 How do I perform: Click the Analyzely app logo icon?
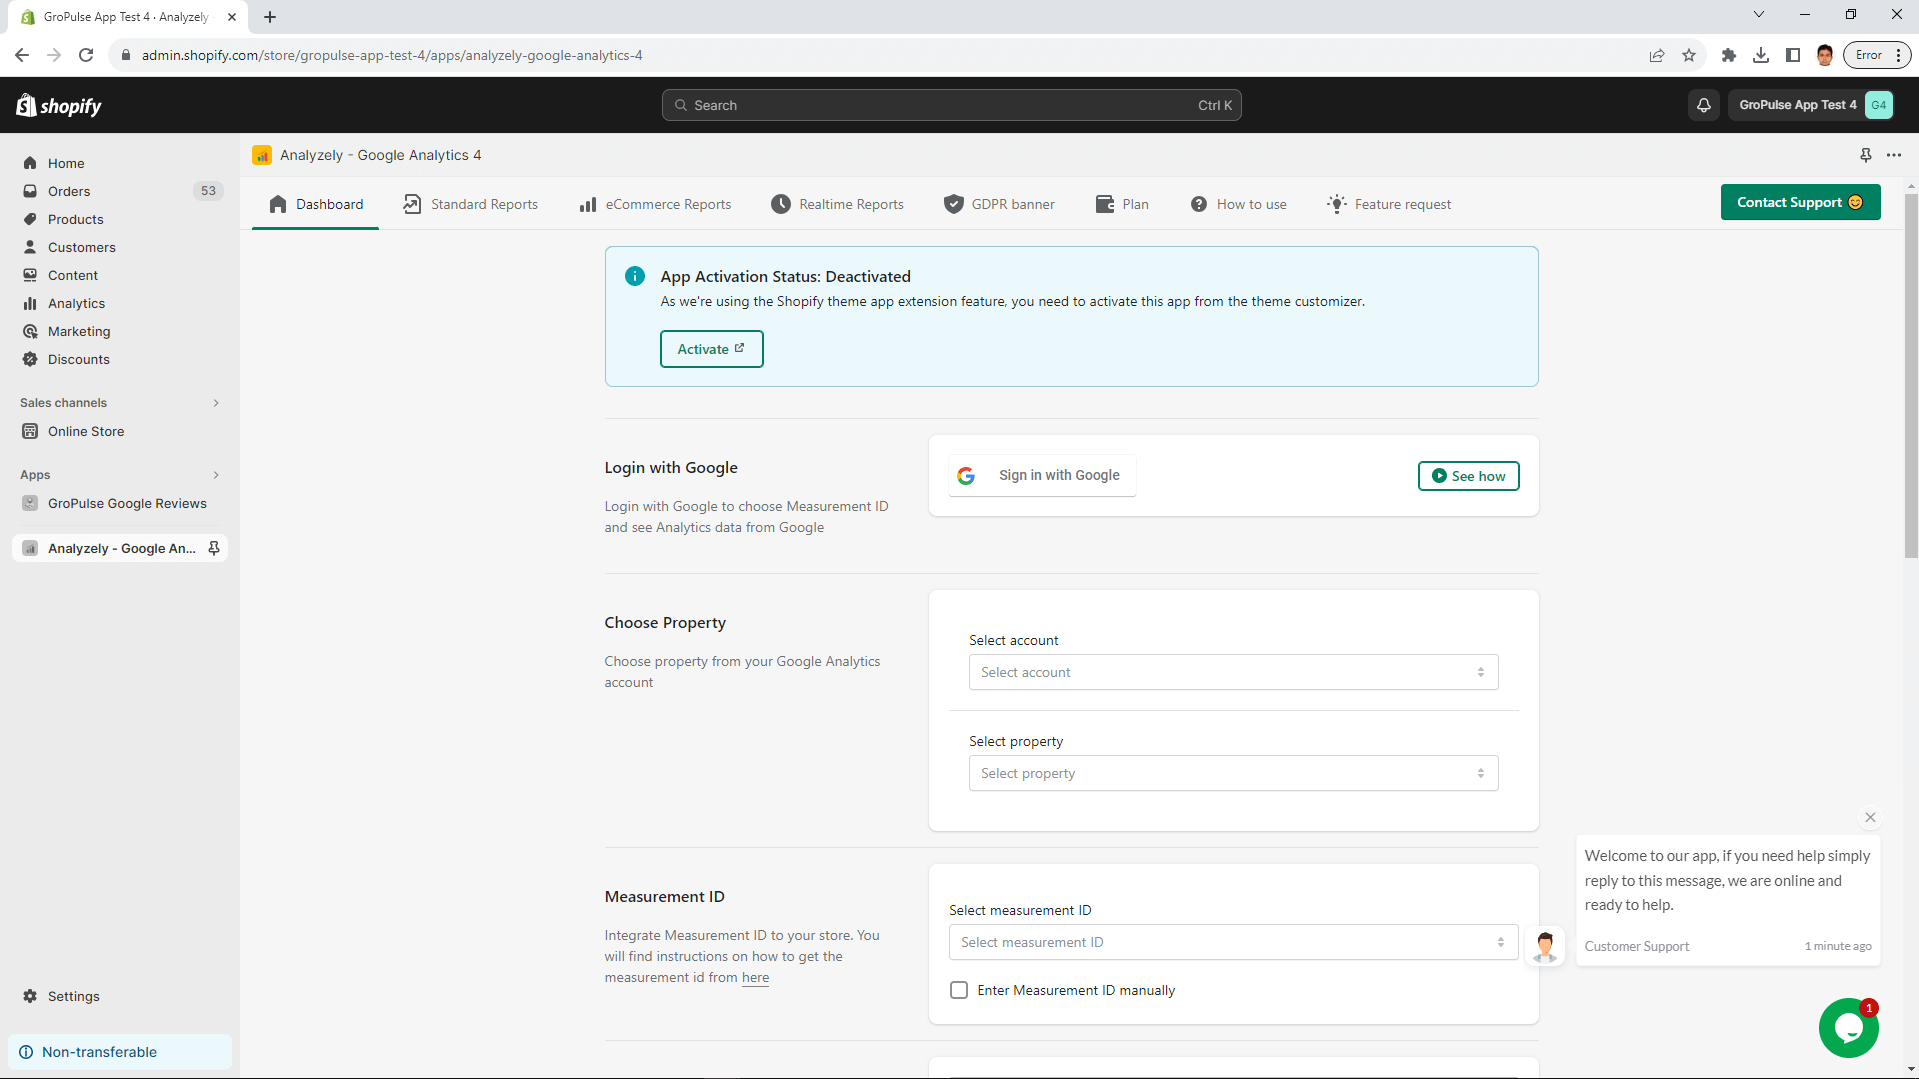coord(262,155)
